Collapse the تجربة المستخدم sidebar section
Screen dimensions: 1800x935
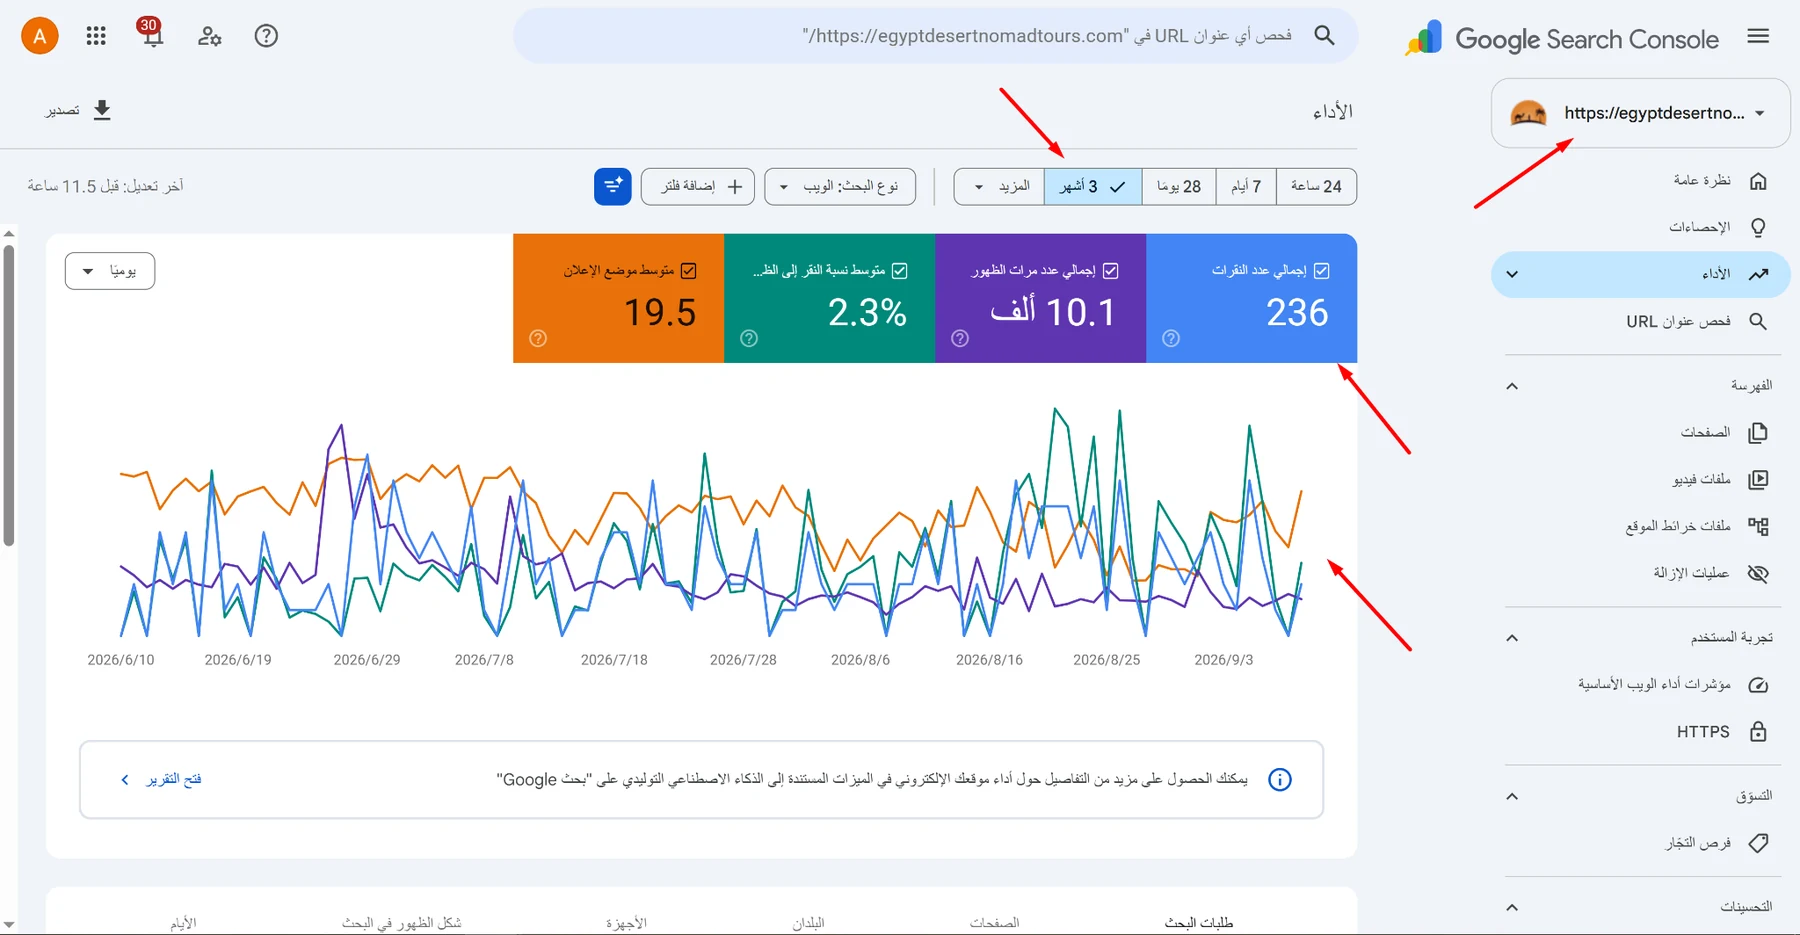click(1512, 638)
